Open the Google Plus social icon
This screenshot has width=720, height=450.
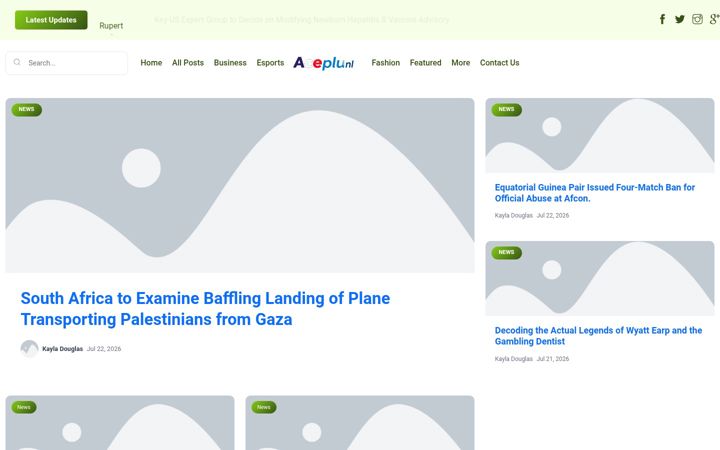pos(714,19)
